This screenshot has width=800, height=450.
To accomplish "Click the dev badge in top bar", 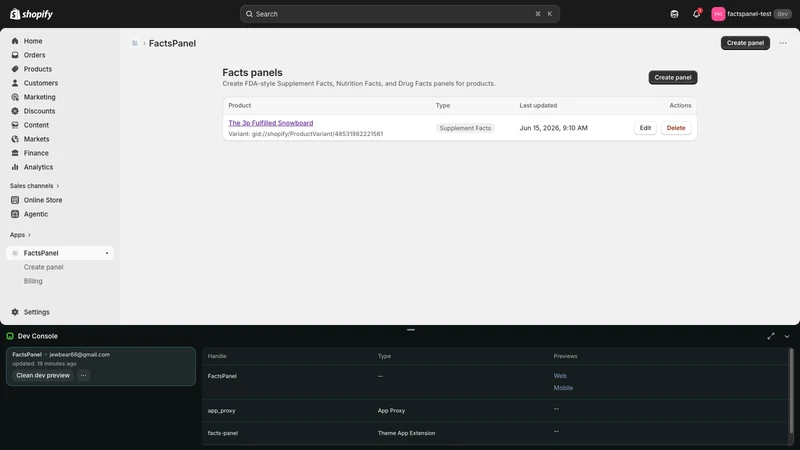I will (x=782, y=14).
